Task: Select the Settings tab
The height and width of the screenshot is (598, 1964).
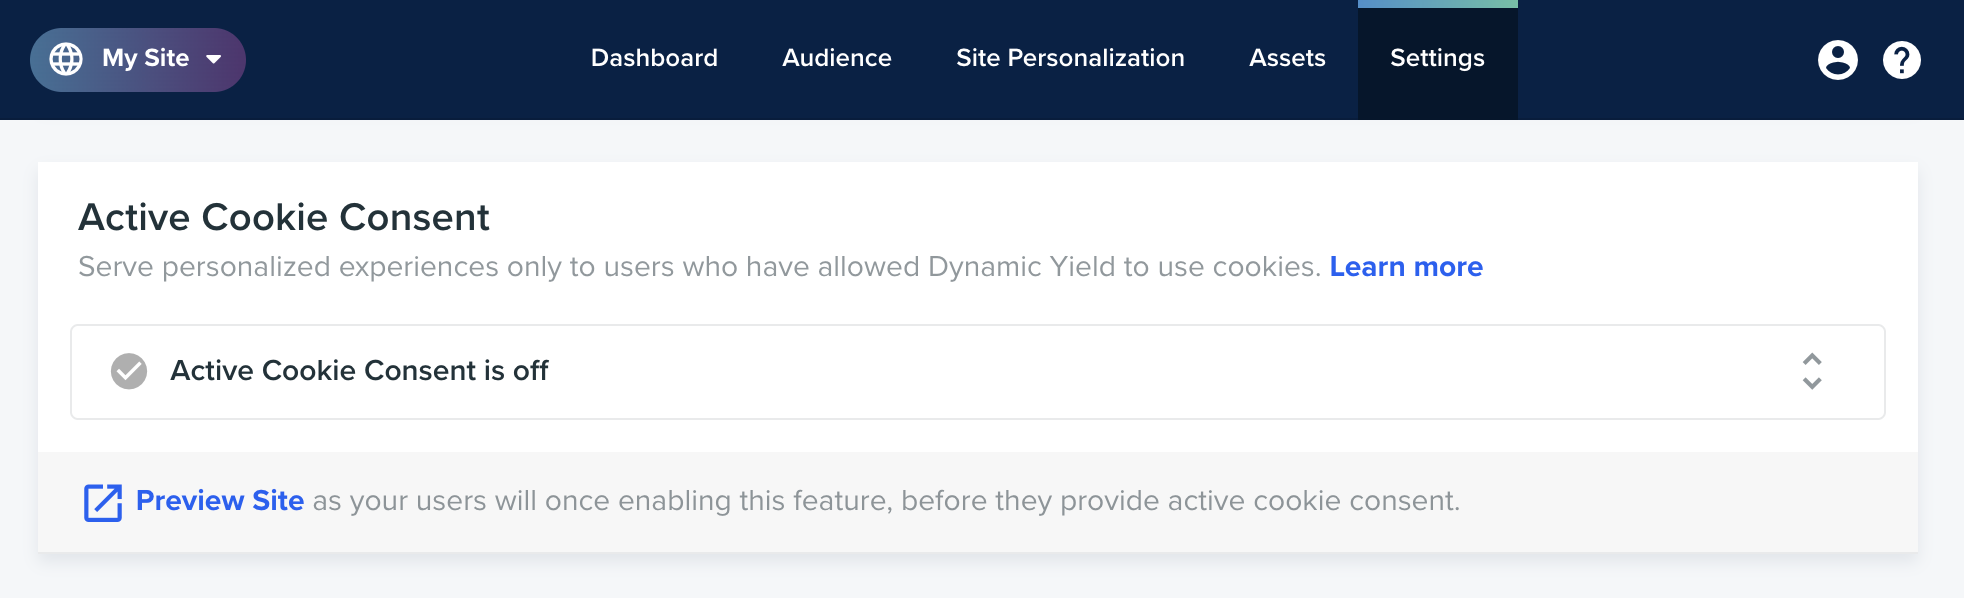Action: pyautogui.click(x=1437, y=60)
